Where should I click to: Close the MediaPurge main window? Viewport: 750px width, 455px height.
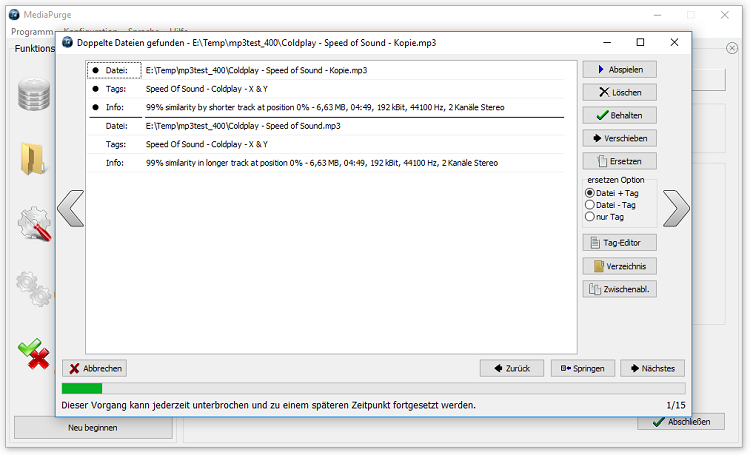coord(725,15)
